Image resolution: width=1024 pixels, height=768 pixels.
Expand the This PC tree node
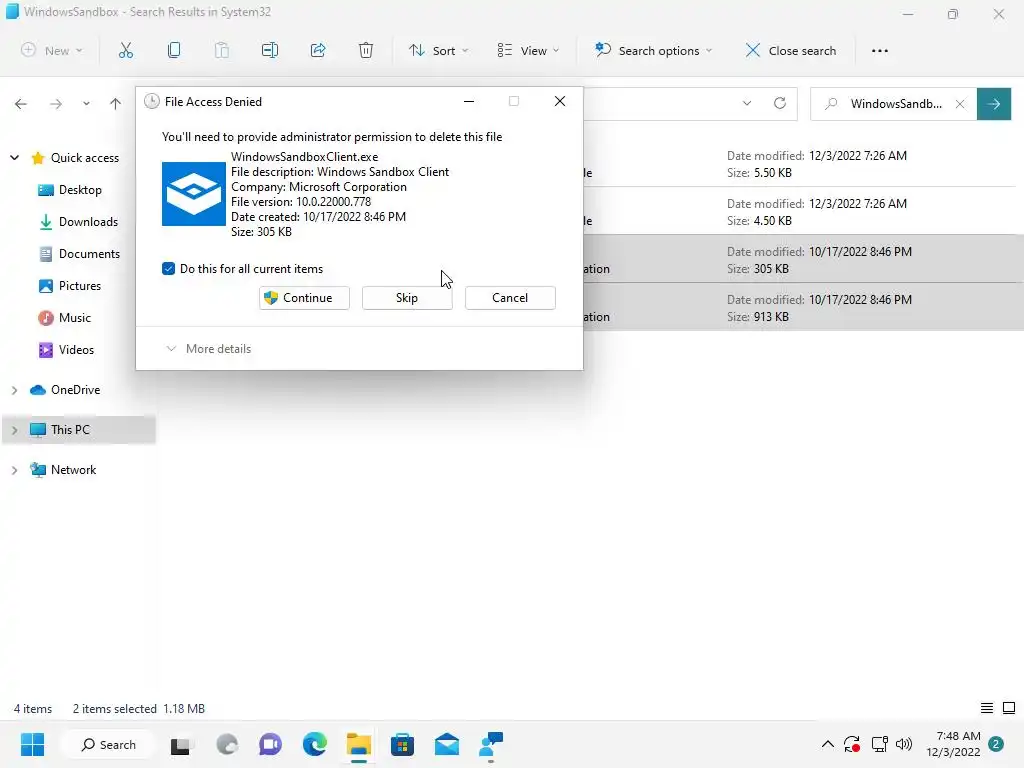(14, 430)
